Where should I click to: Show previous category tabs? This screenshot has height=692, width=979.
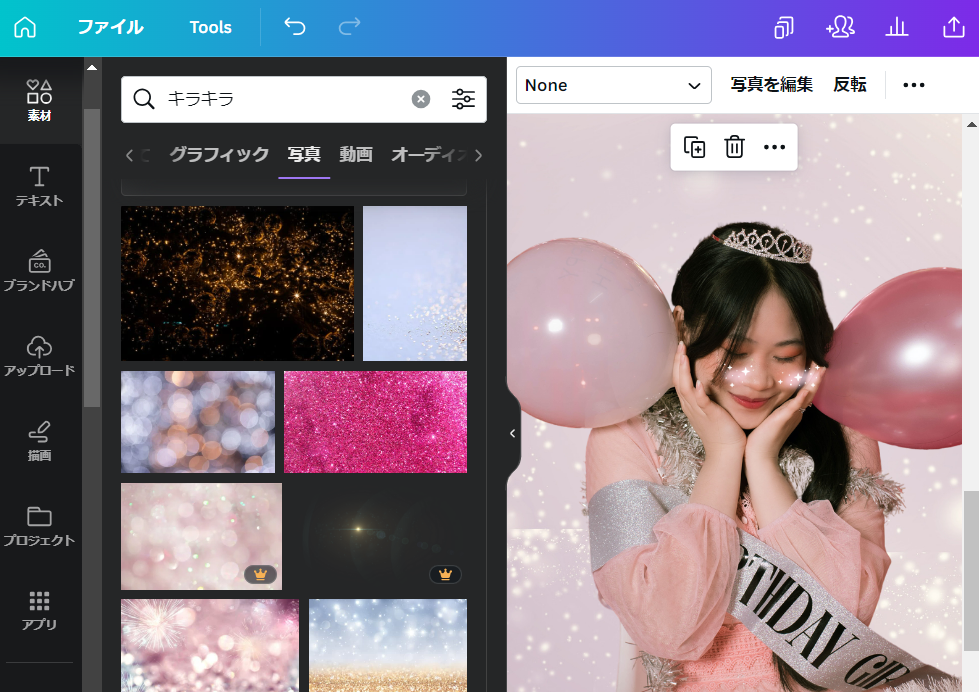click(129, 155)
